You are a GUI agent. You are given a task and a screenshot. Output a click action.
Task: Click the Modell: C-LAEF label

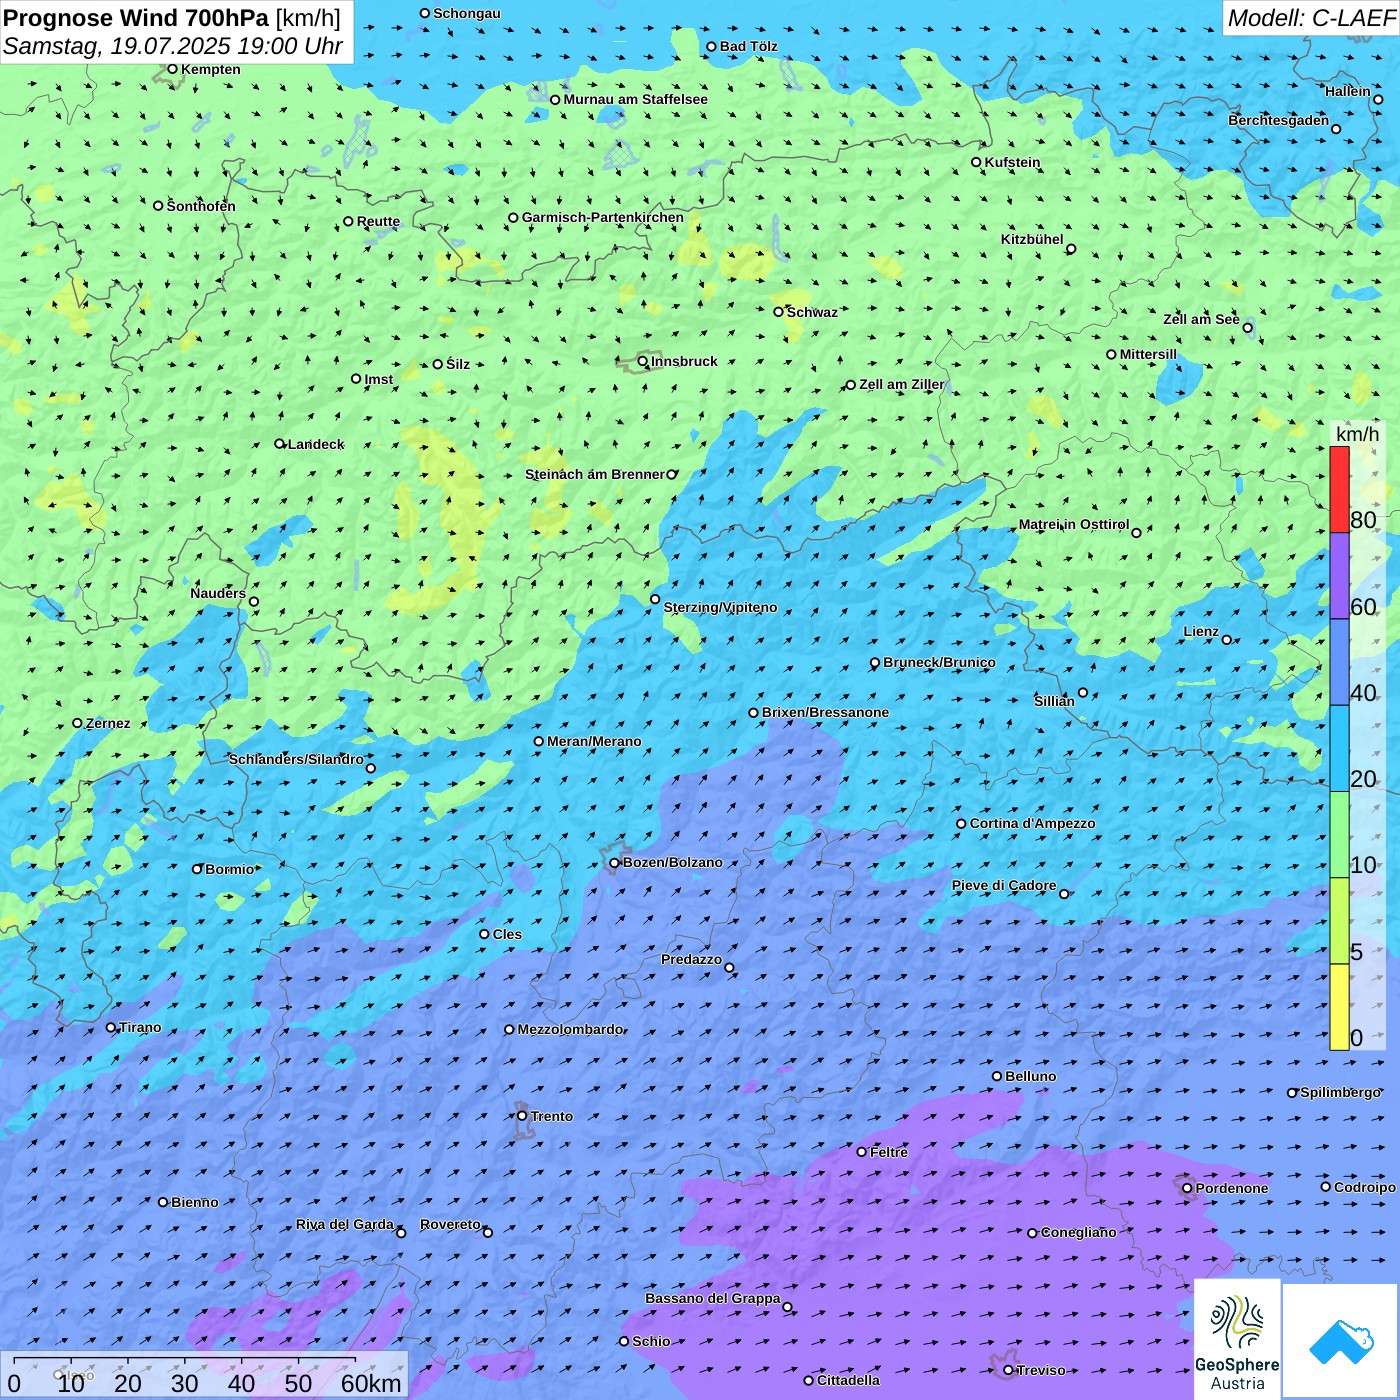1311,17
